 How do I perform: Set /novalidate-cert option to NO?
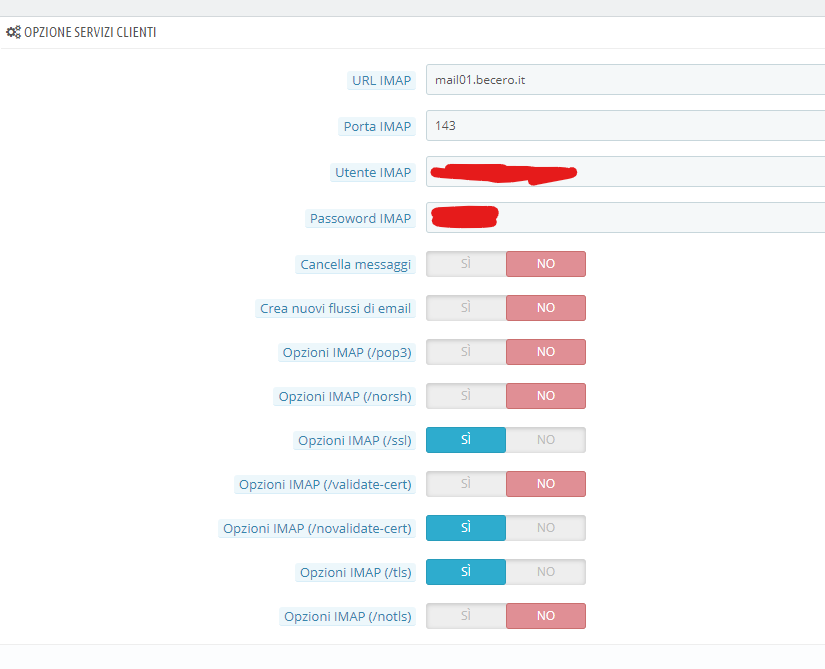pos(546,528)
